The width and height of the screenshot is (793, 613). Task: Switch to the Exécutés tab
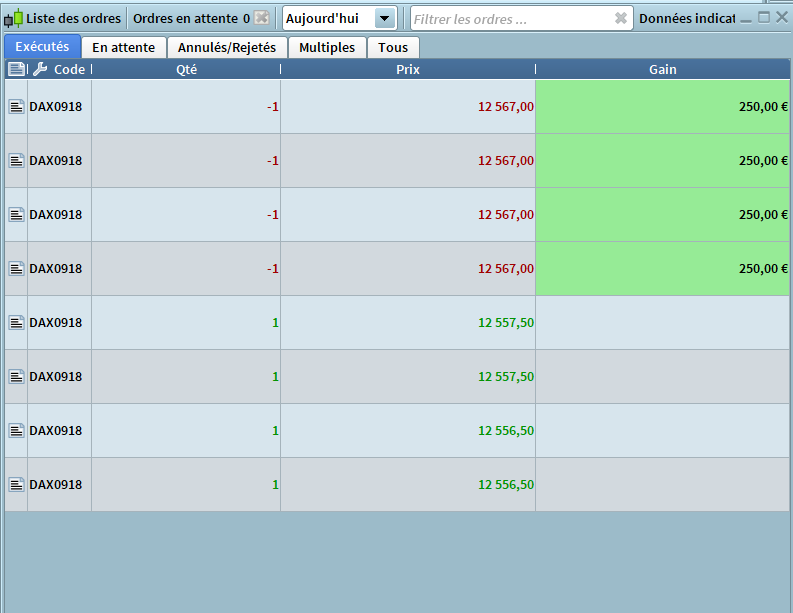tap(42, 47)
